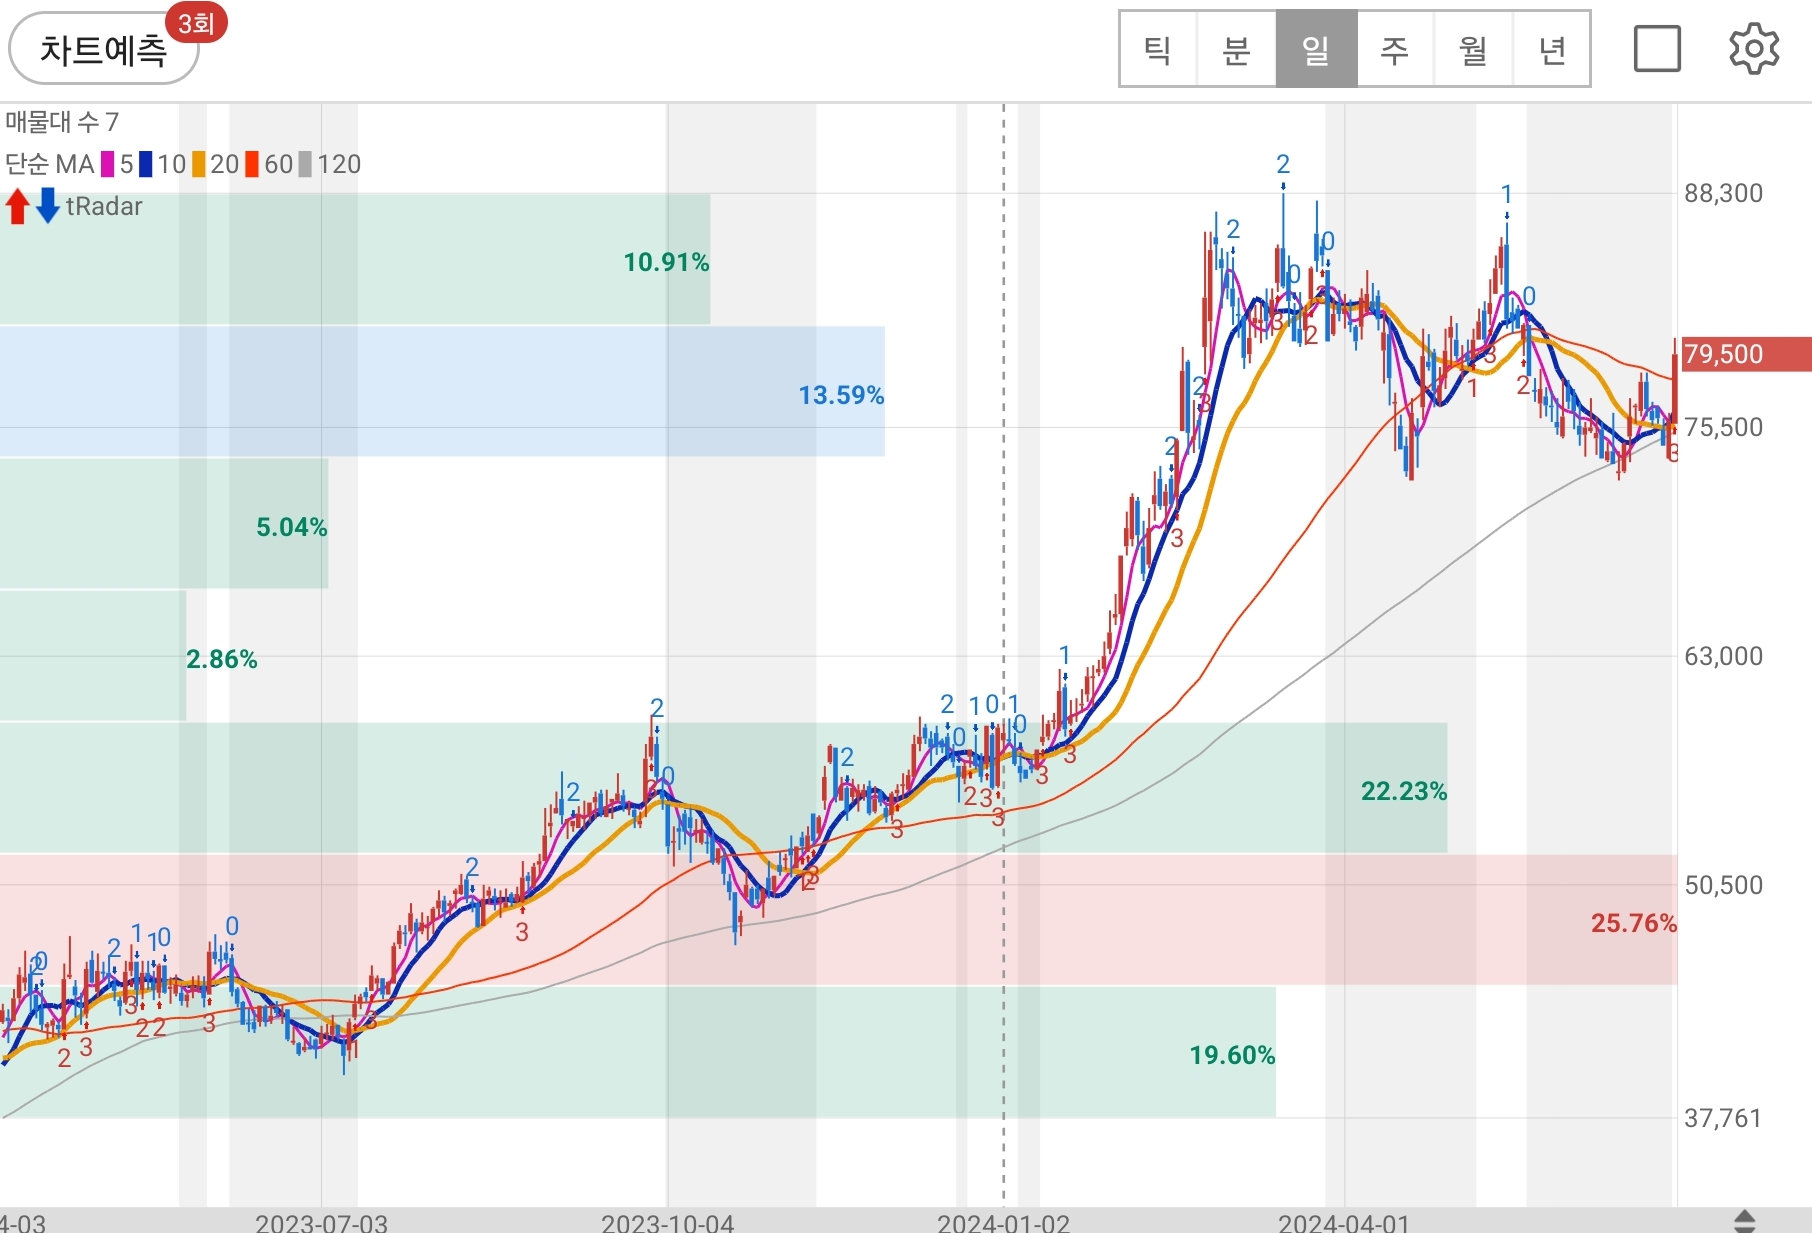Click the 88,300 price axis label

coord(1724,193)
